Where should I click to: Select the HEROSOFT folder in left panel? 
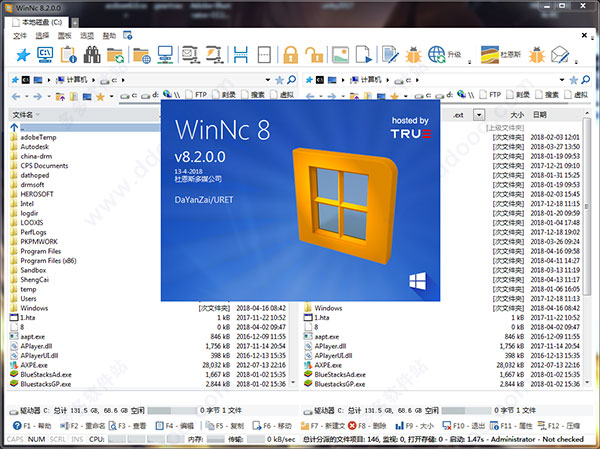pos(37,194)
